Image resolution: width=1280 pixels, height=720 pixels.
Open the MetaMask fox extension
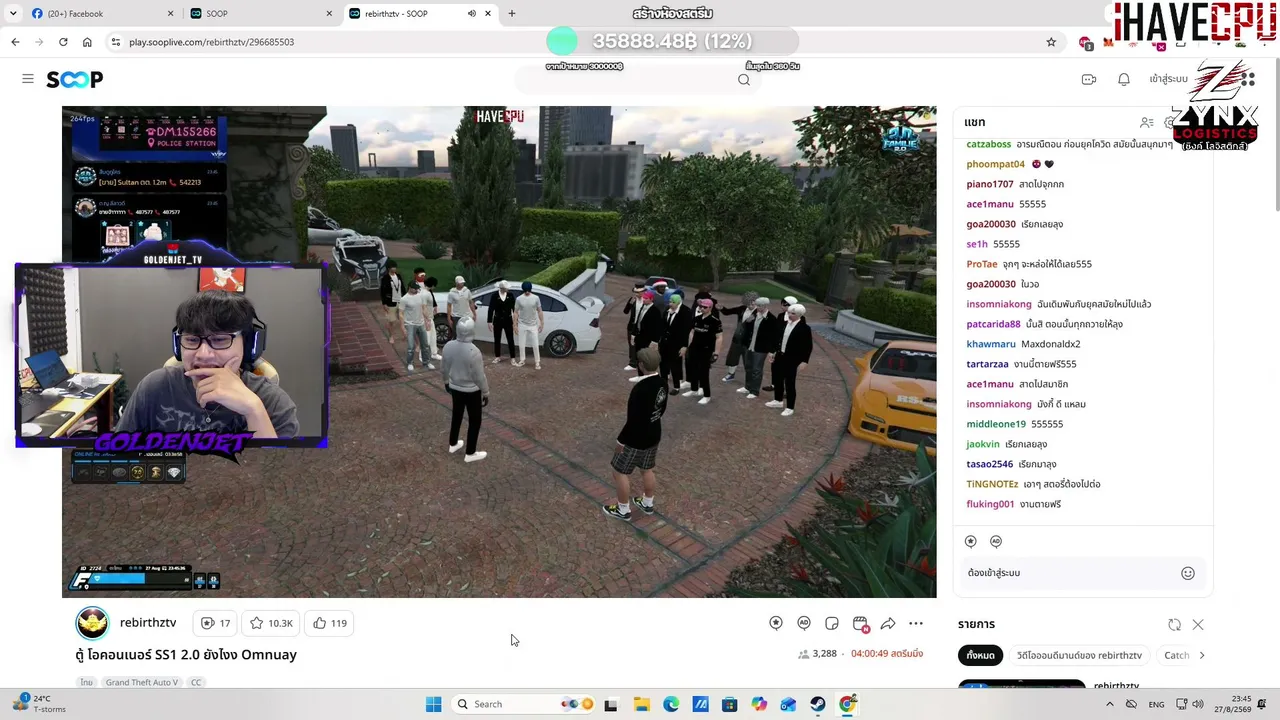[x=1108, y=42]
